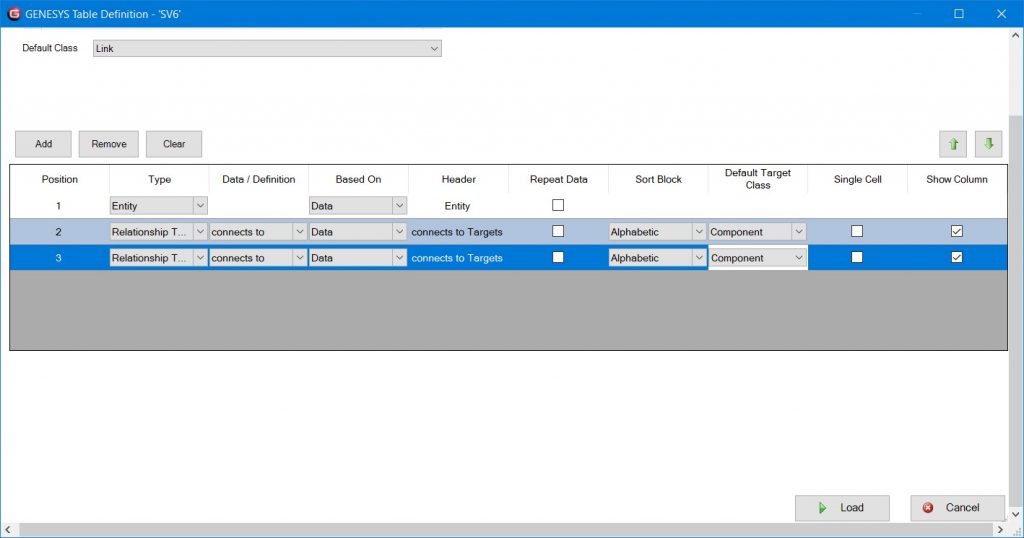Close the Table Definition window

click(x=1001, y=14)
